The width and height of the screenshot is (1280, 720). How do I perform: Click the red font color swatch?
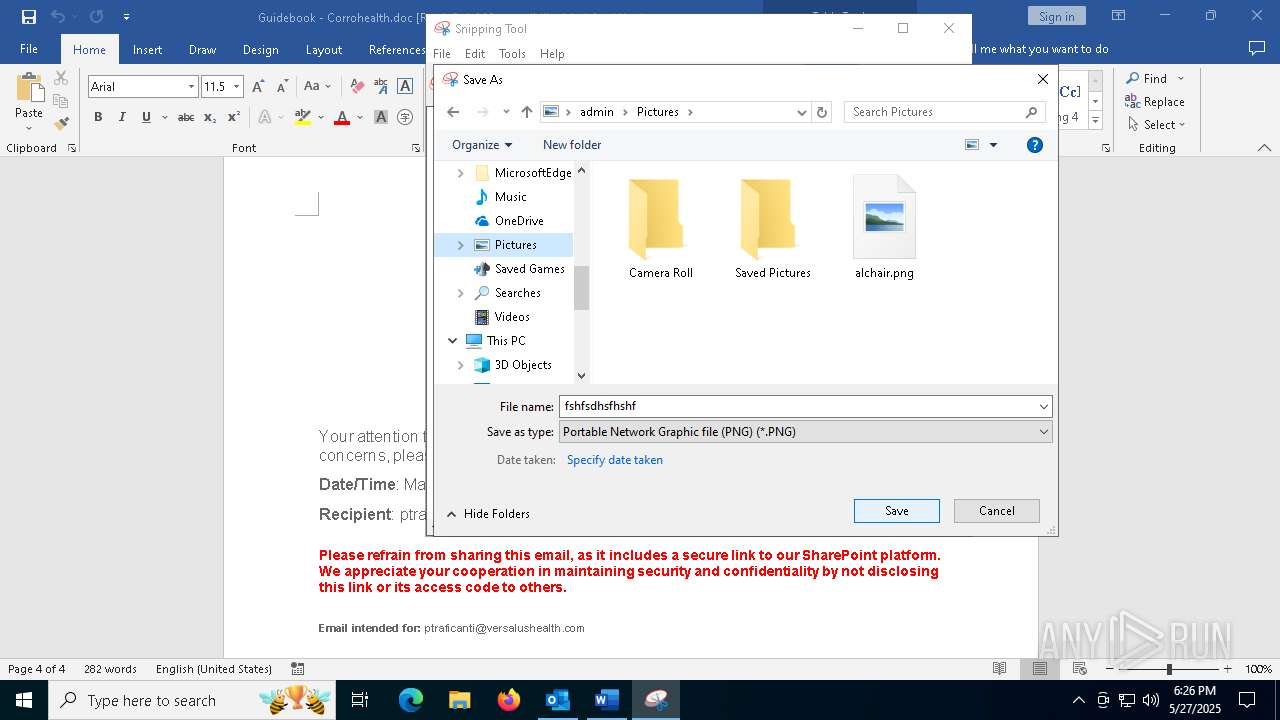click(342, 117)
